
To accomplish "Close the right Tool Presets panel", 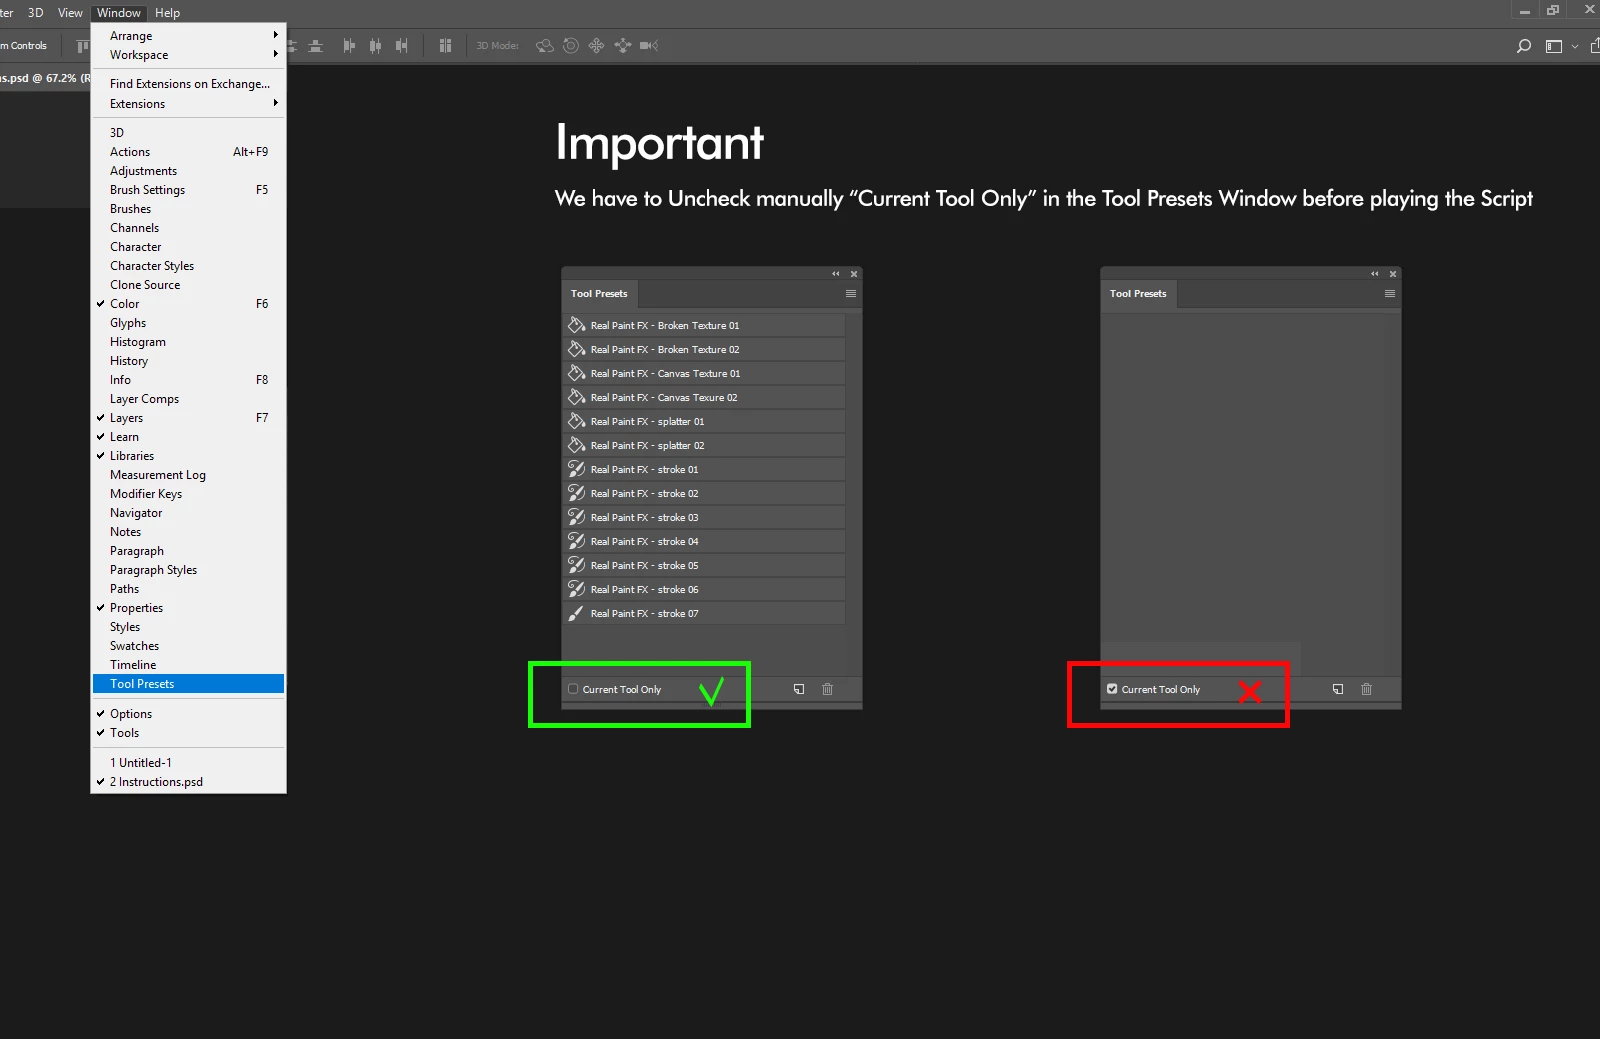I will (x=1393, y=274).
